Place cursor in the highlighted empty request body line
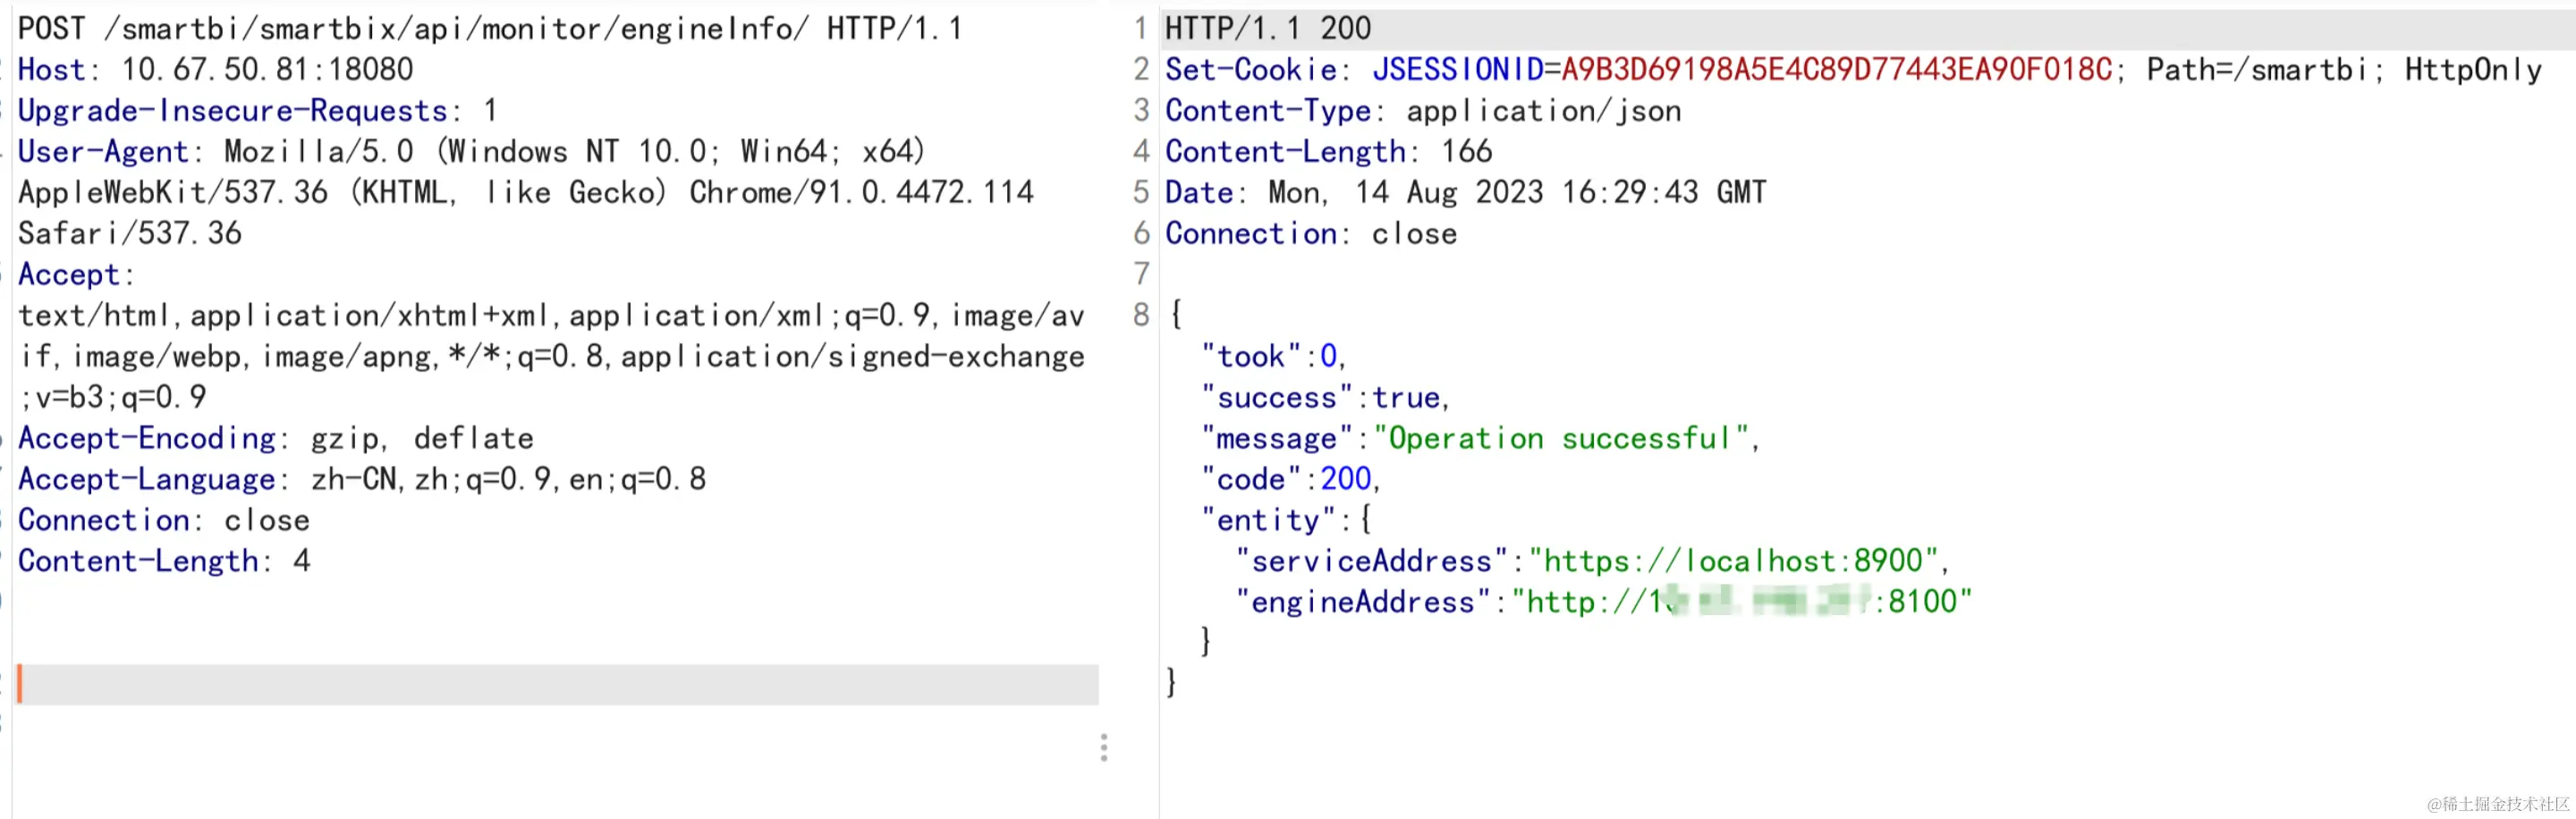Image resolution: width=2576 pixels, height=819 pixels. click(x=558, y=685)
